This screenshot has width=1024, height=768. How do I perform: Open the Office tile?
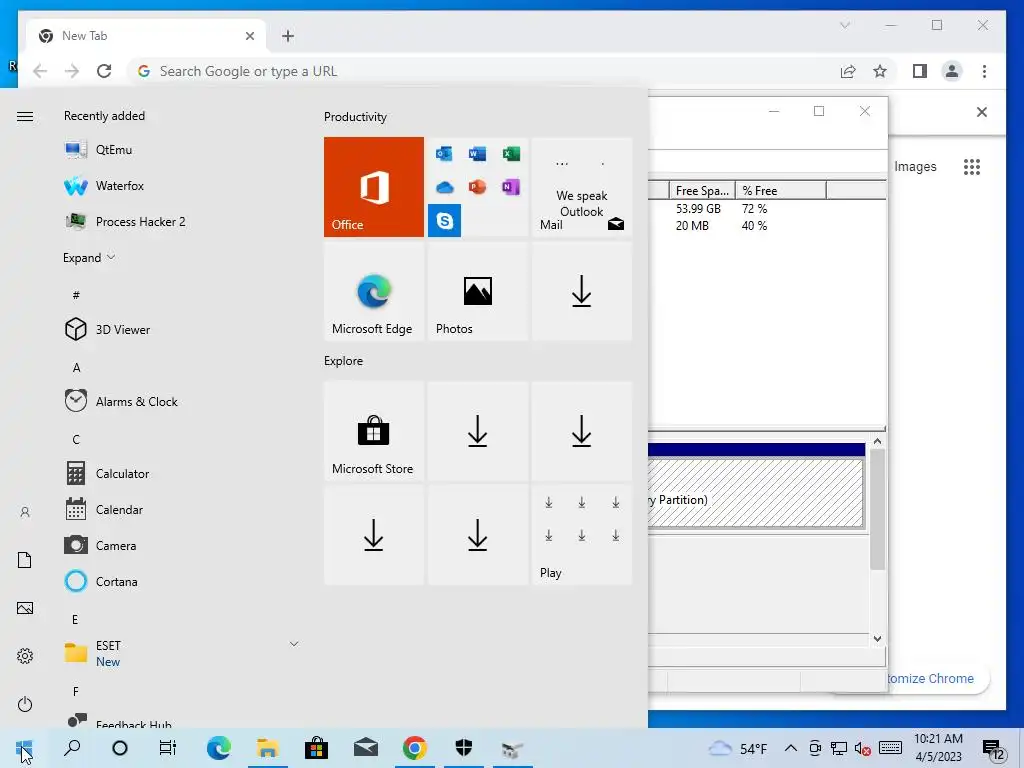[374, 187]
